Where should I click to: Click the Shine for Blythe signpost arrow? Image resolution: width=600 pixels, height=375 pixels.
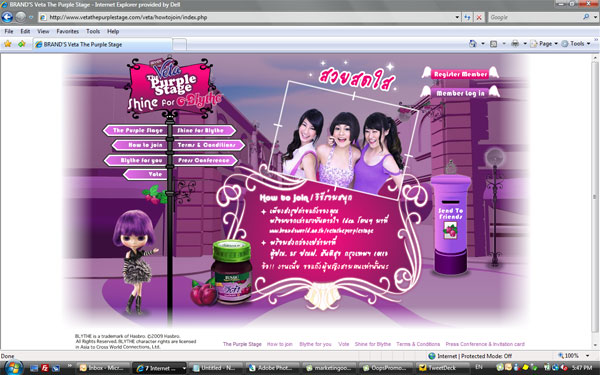coord(205,130)
